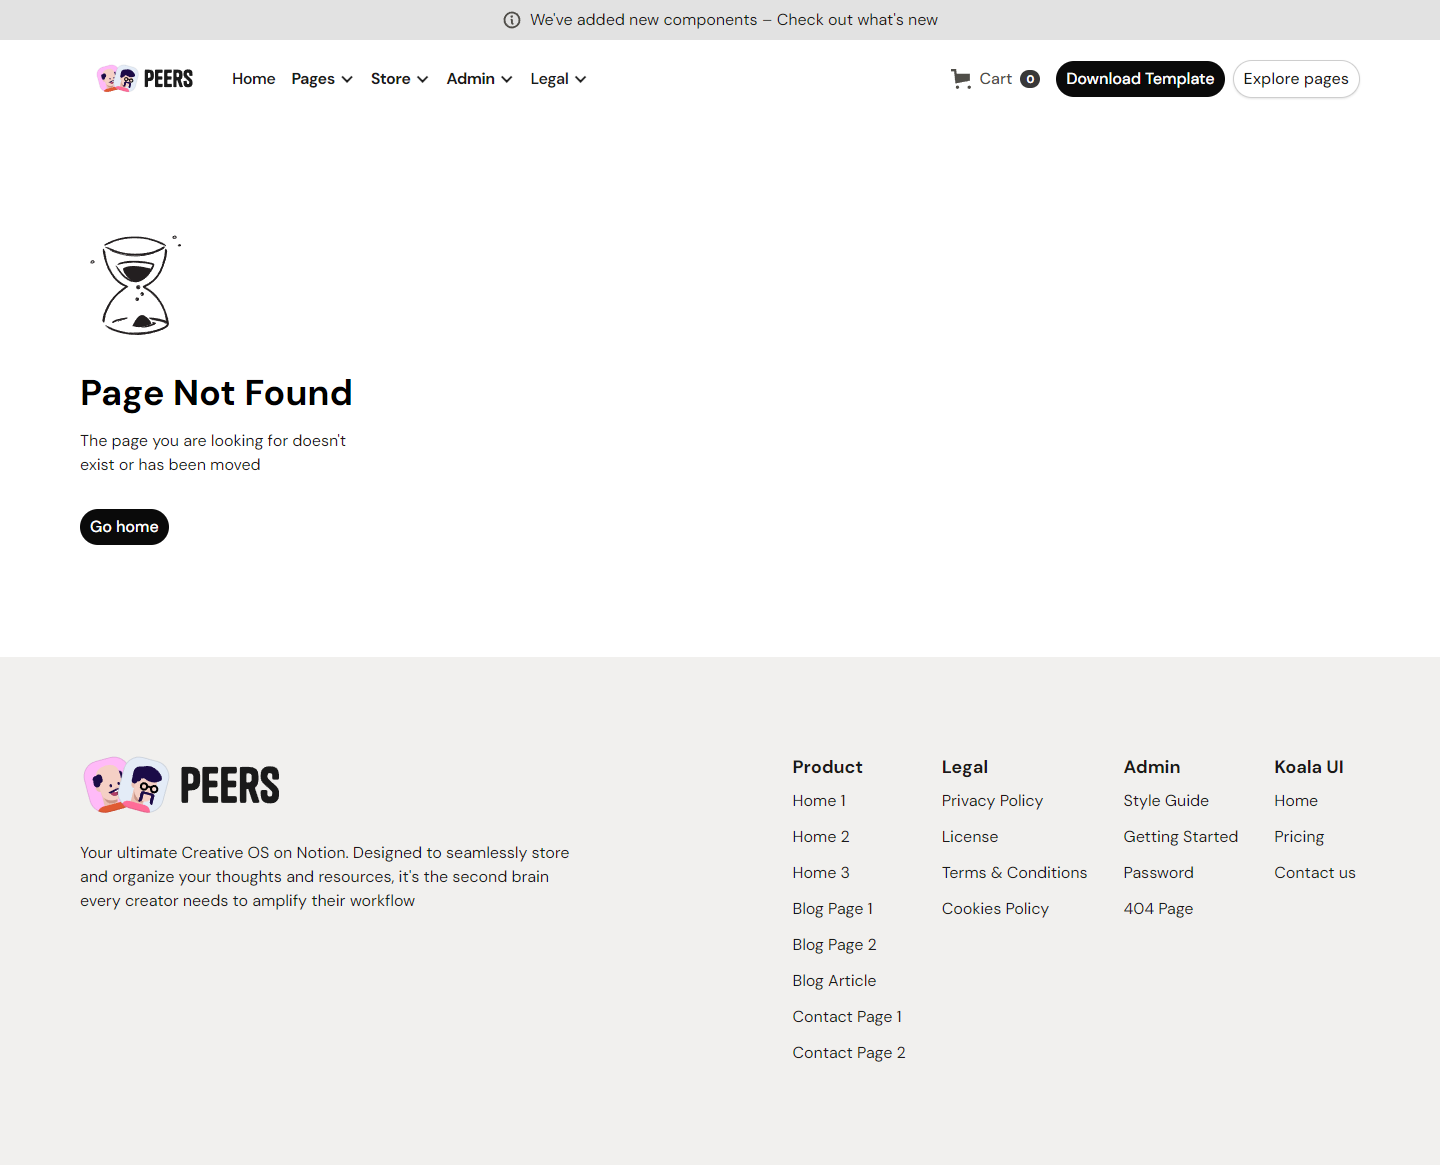Screen dimensions: 1440x1165
Task: Click the hourglass illustration above Page Not Found
Action: (x=135, y=285)
